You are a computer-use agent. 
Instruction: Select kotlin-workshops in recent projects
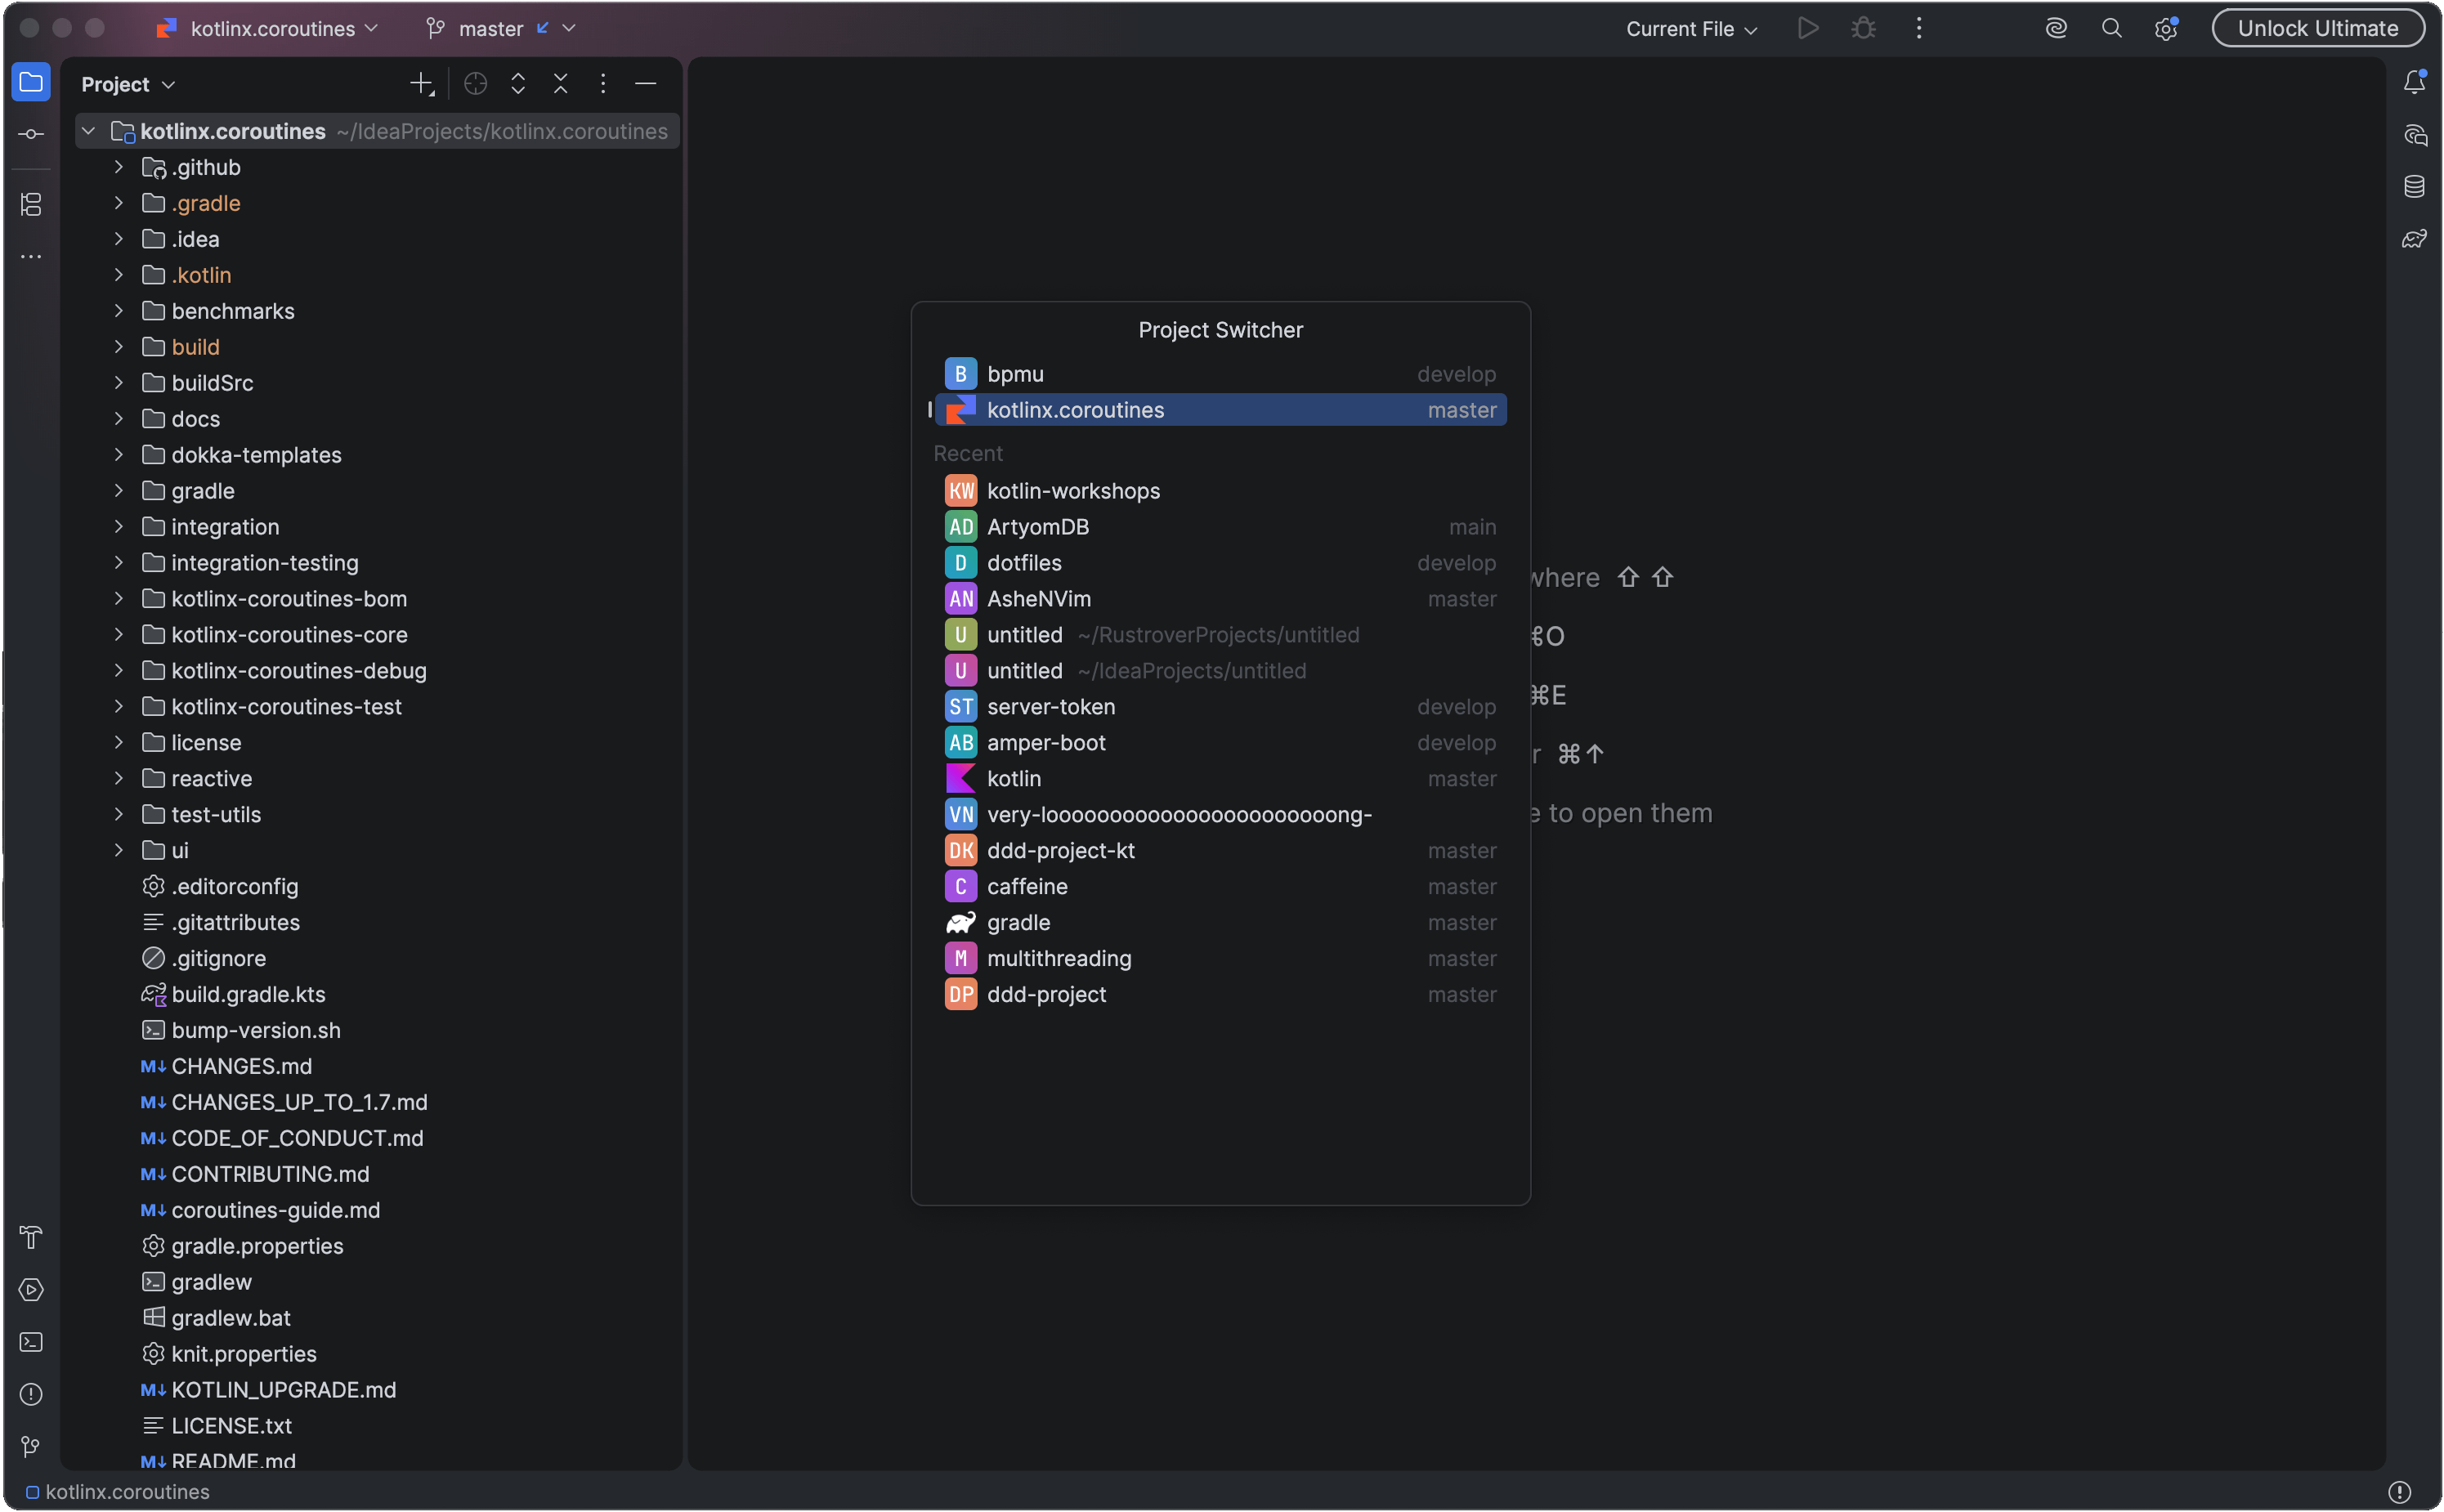[1220, 491]
